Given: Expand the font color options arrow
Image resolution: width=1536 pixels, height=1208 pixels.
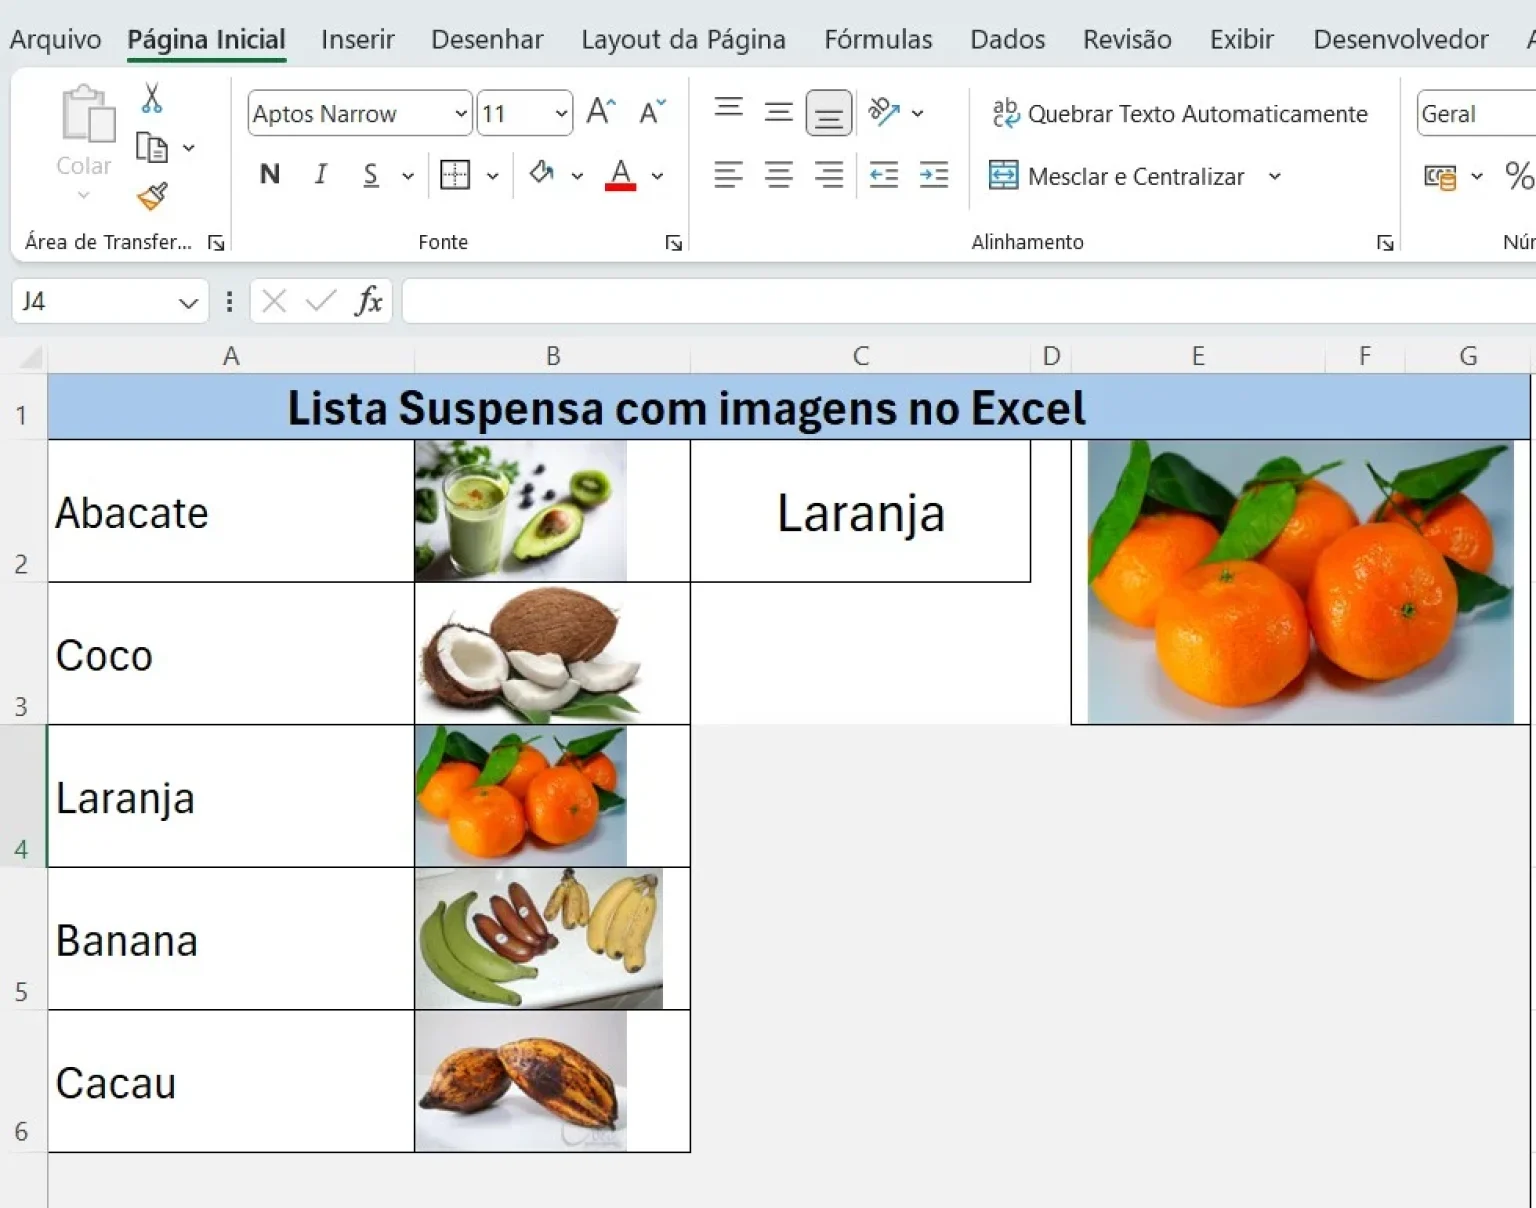Looking at the screenshot, I should click(x=657, y=176).
